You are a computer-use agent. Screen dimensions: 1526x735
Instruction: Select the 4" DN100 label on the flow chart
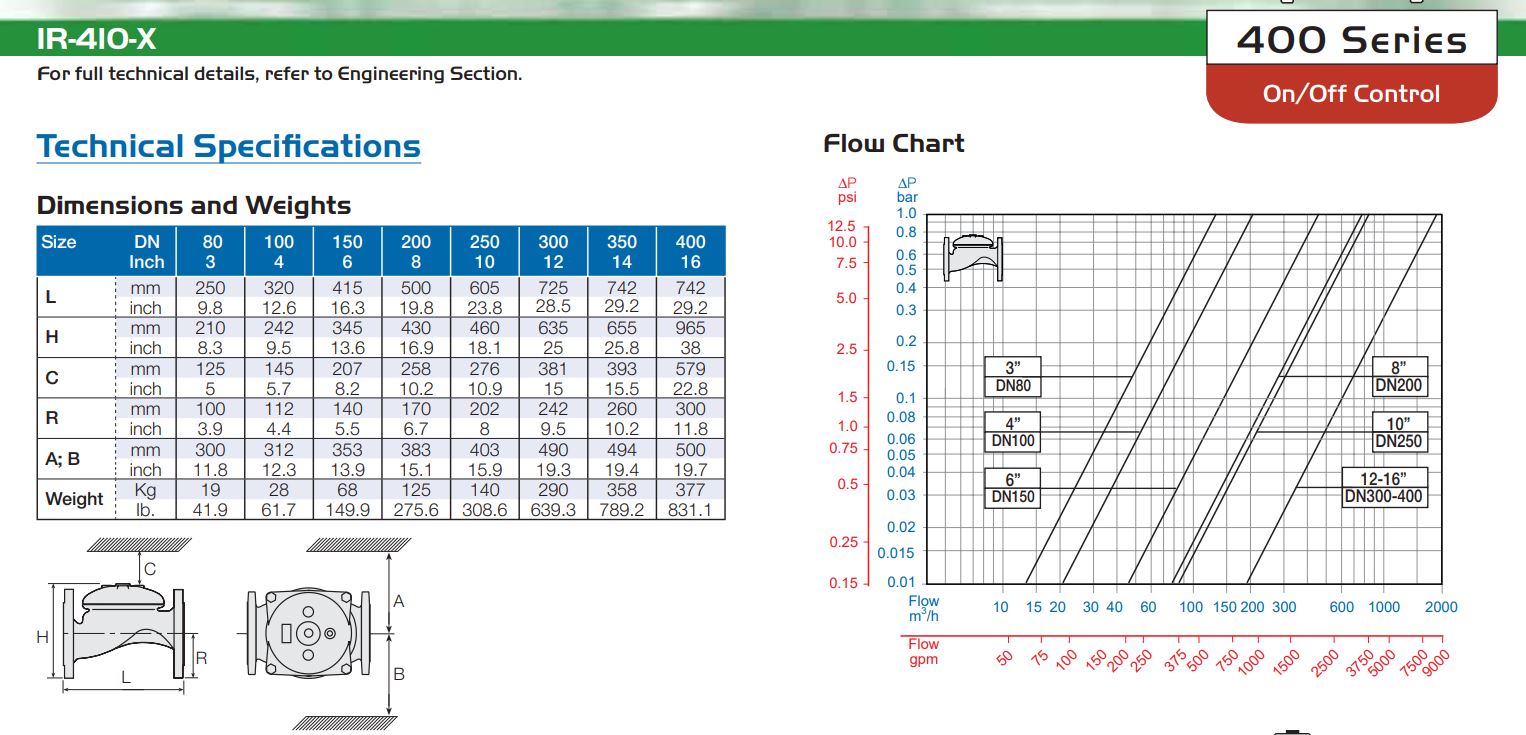coord(1012,432)
